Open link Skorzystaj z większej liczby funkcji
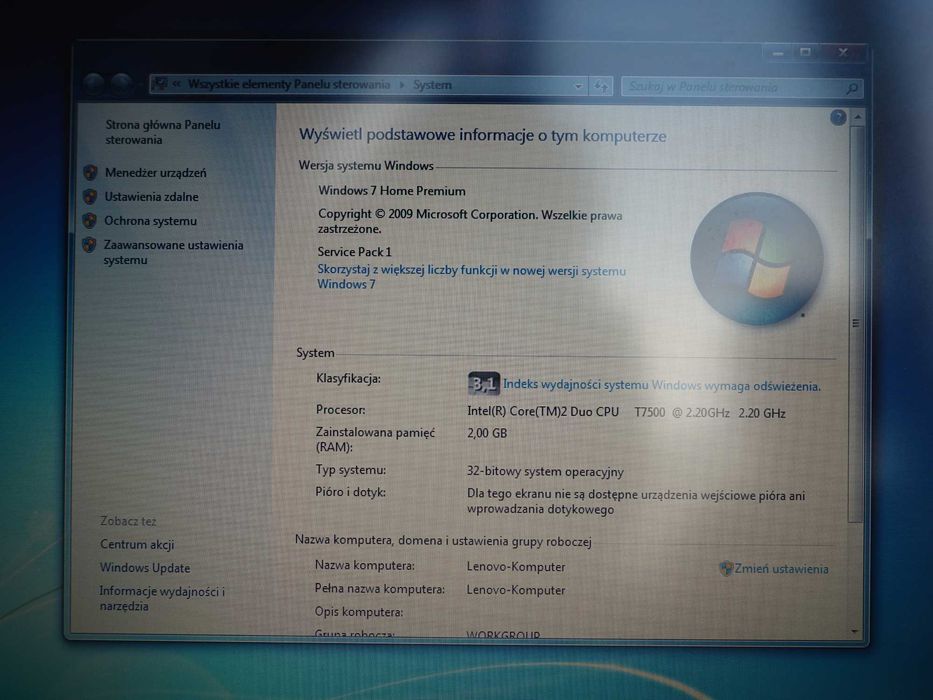The width and height of the screenshot is (933, 700). coord(471,277)
